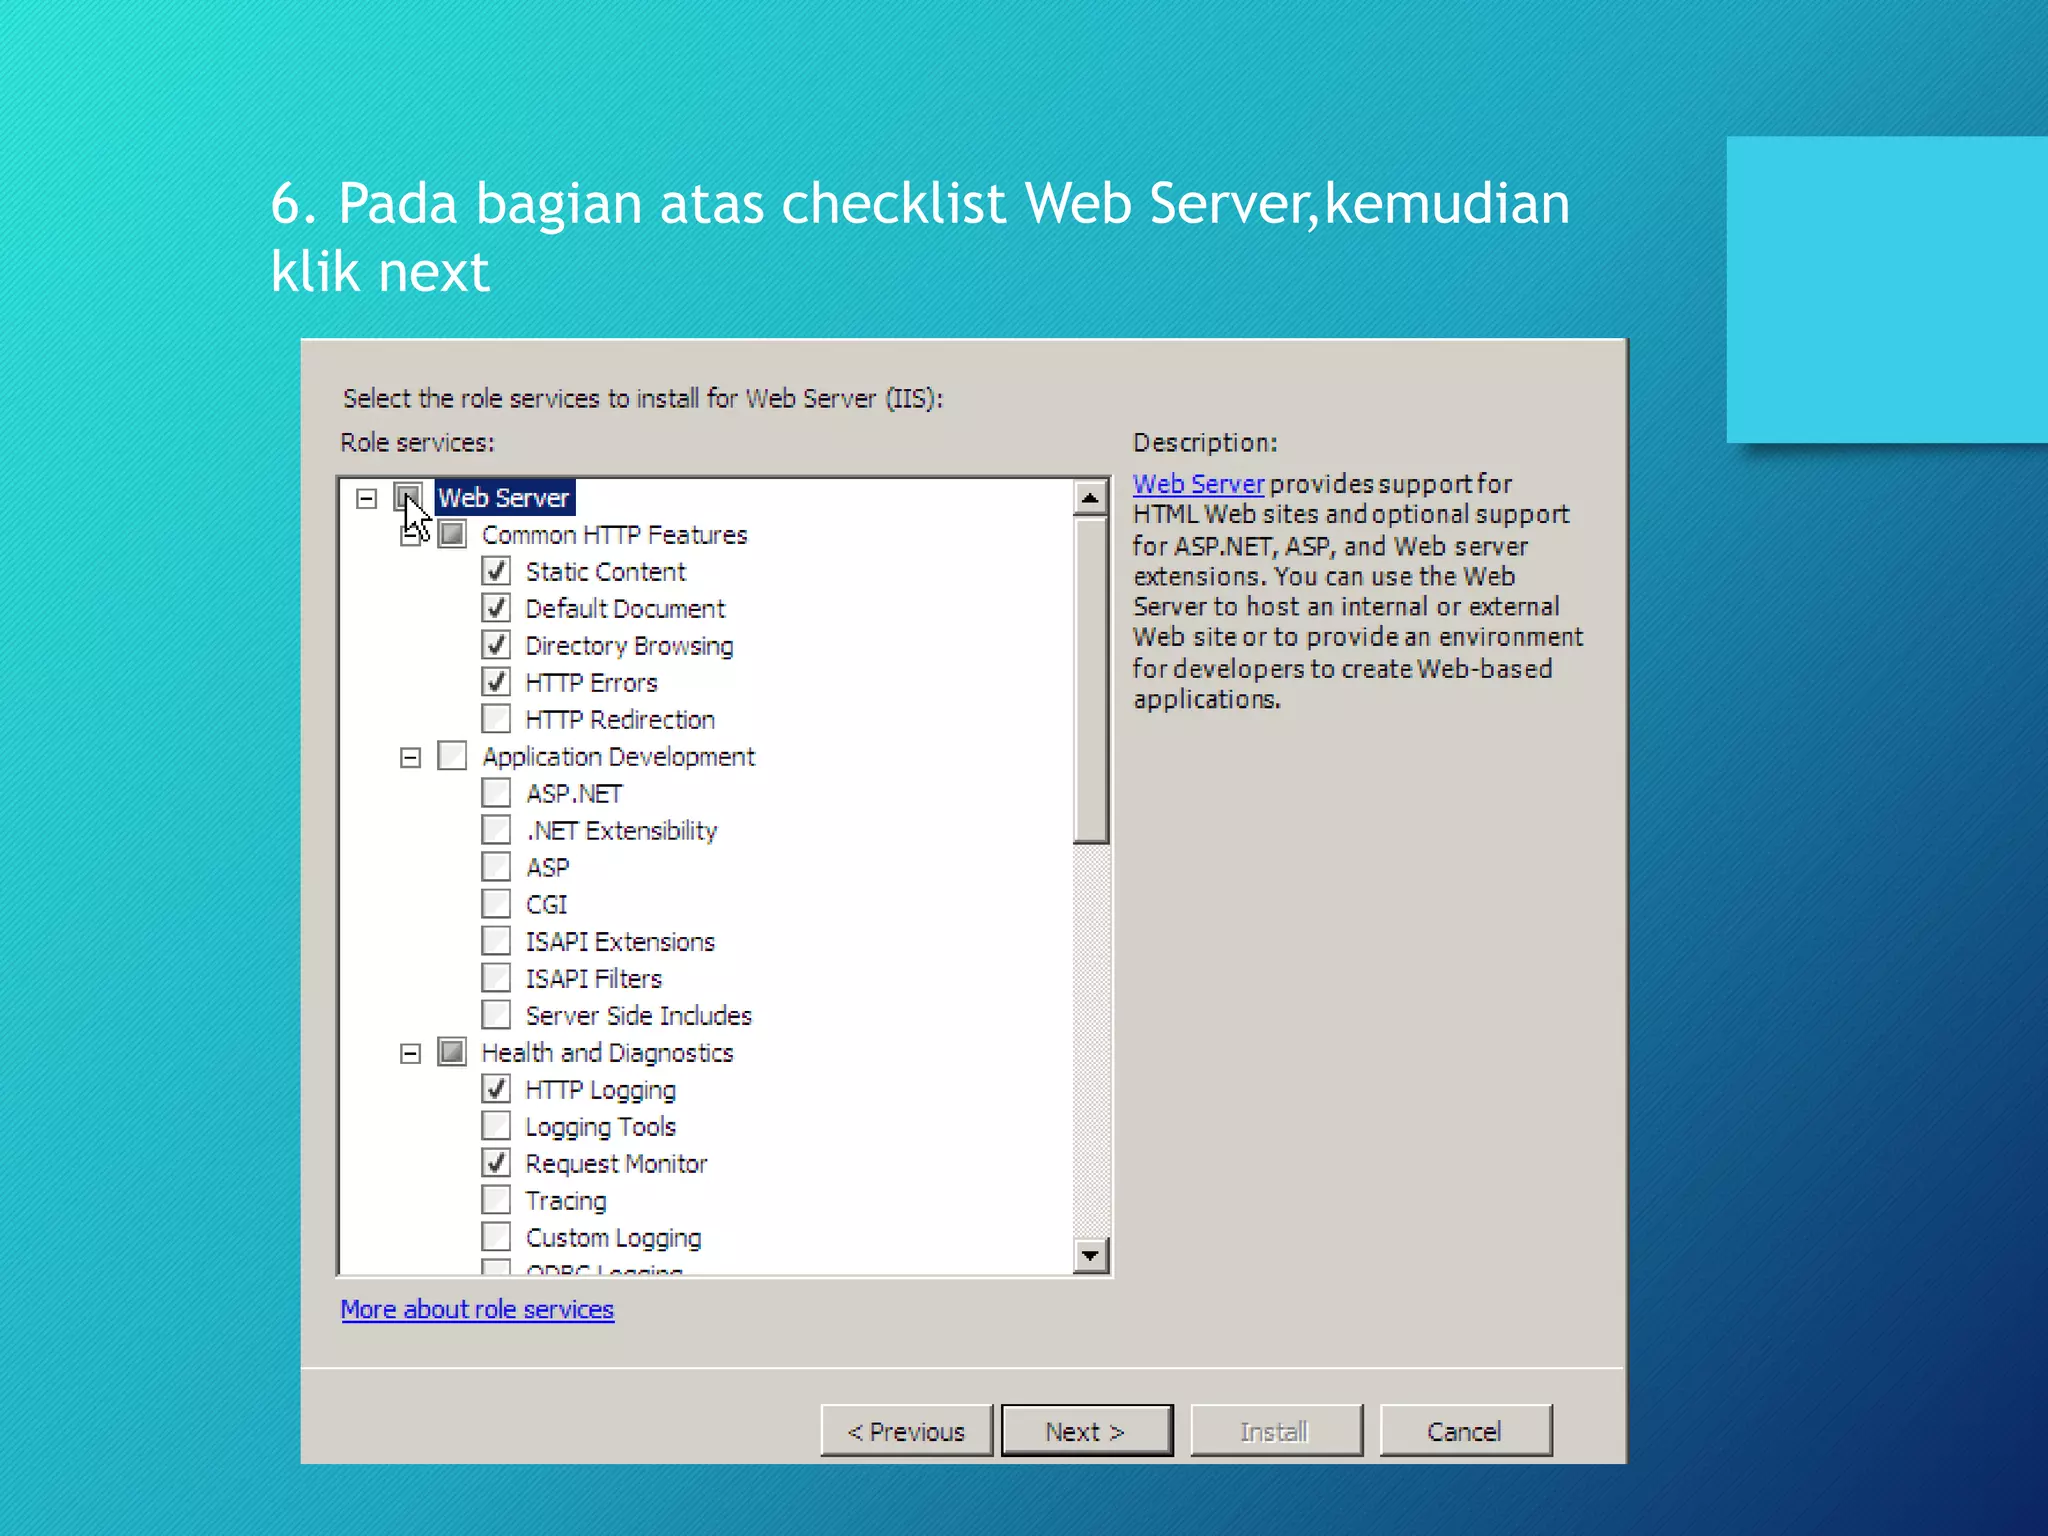Click scrollbar up arrow in role list
Image resolution: width=2048 pixels, height=1536 pixels.
(x=1091, y=497)
